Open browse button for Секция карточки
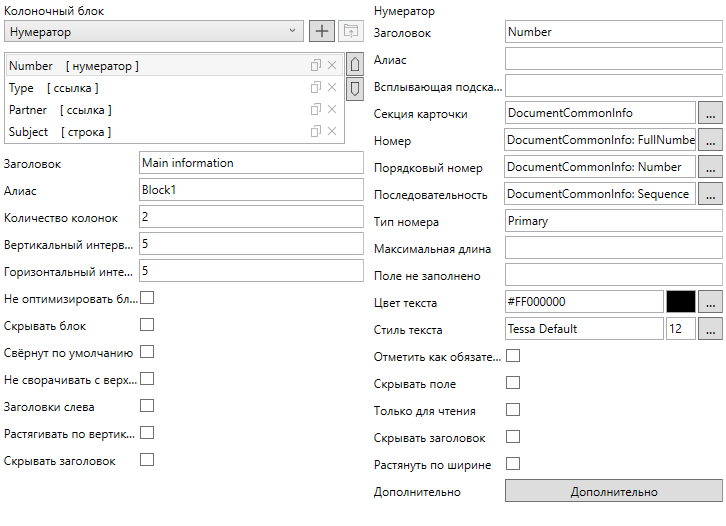This screenshot has width=726, height=526. coord(710,113)
